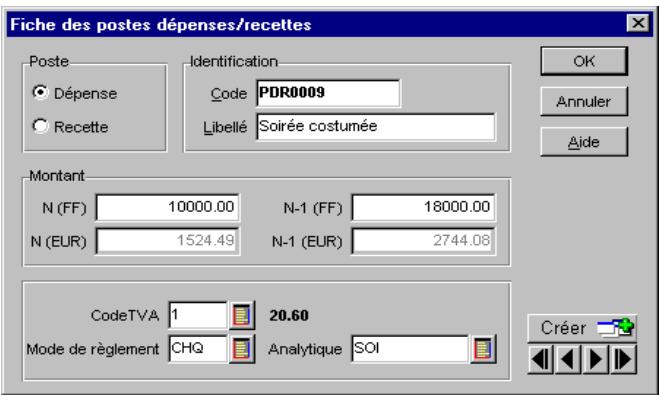
Task: Click the CodeTVA label
Action: tap(125, 316)
